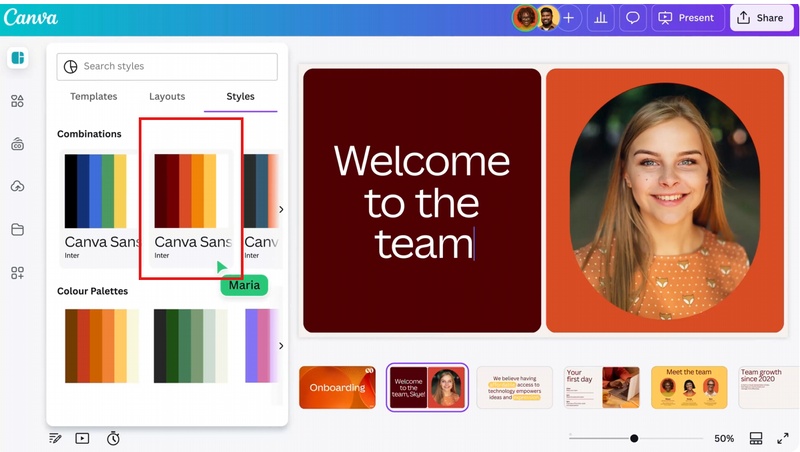
Task: Open the Team growth since 2020 thumbnail
Action: (769, 387)
